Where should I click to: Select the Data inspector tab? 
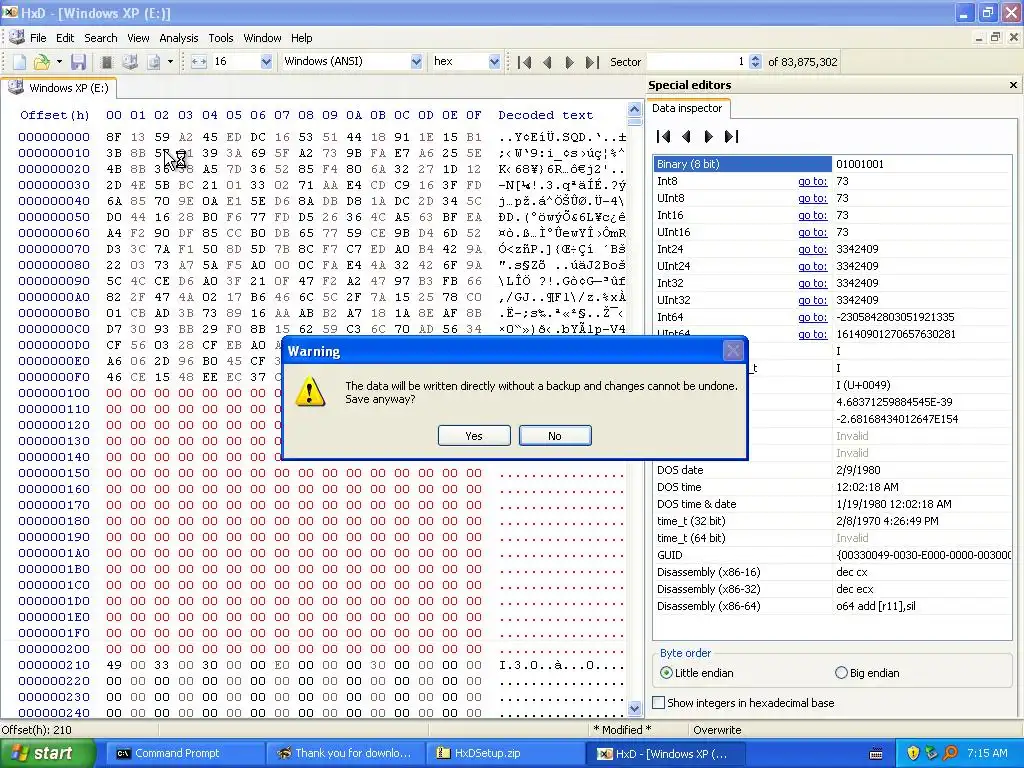coord(687,108)
